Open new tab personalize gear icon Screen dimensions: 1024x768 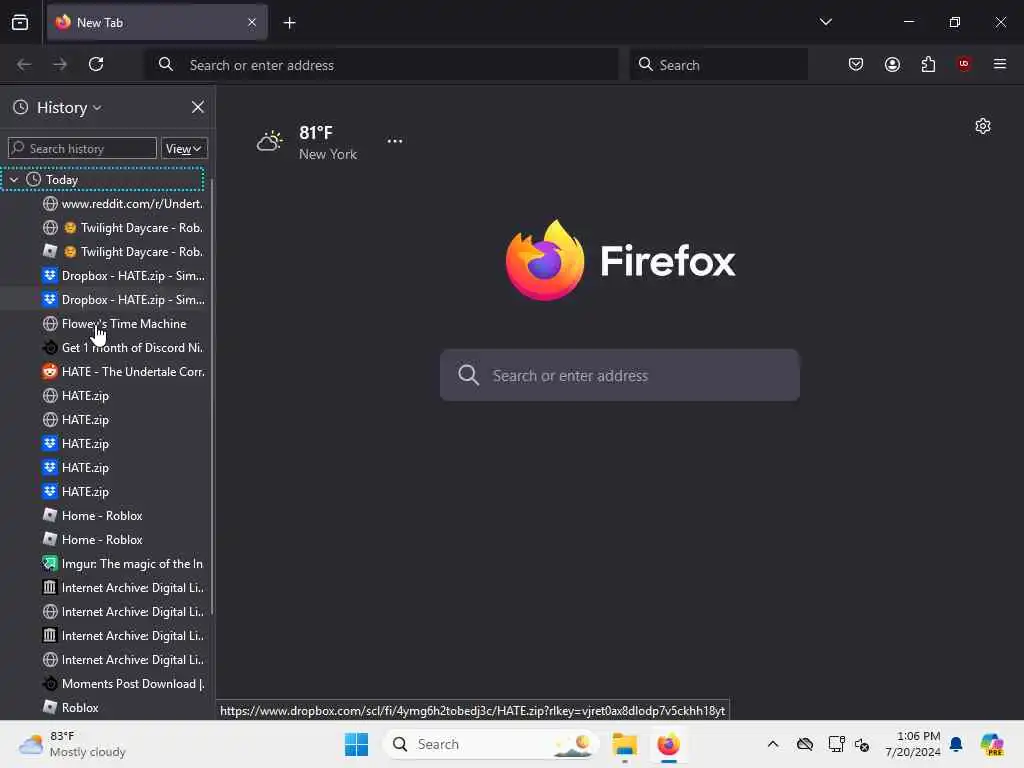(983, 126)
